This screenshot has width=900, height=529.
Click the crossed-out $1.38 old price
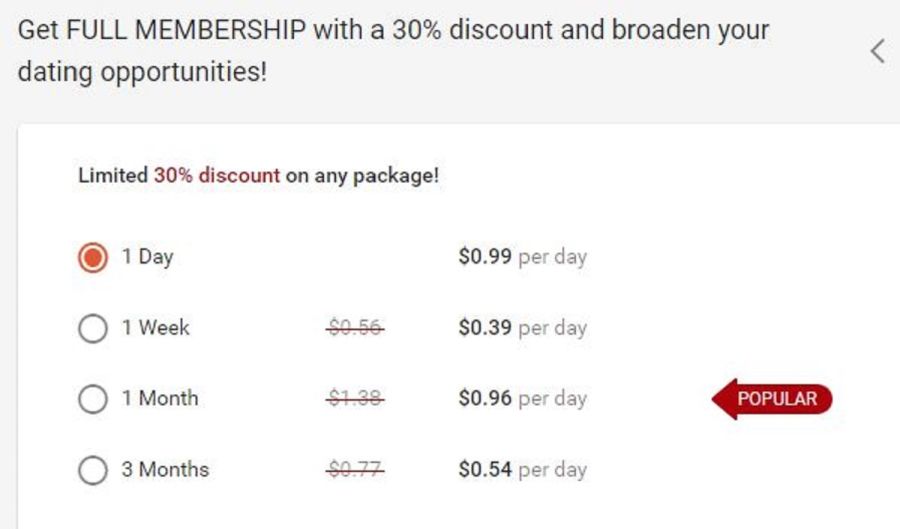click(x=355, y=398)
